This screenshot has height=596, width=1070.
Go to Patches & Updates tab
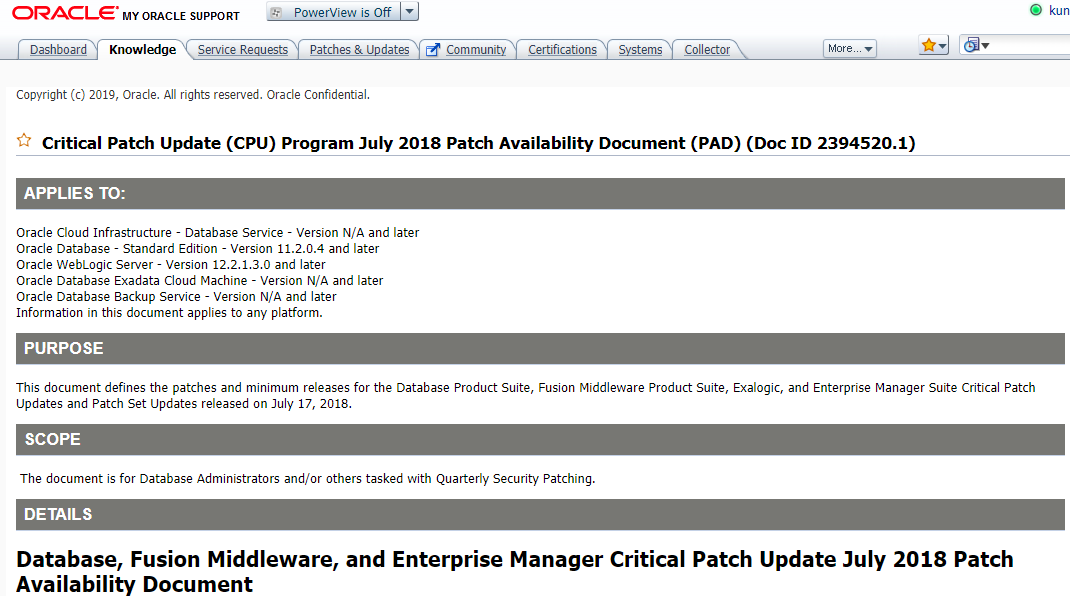pos(359,50)
